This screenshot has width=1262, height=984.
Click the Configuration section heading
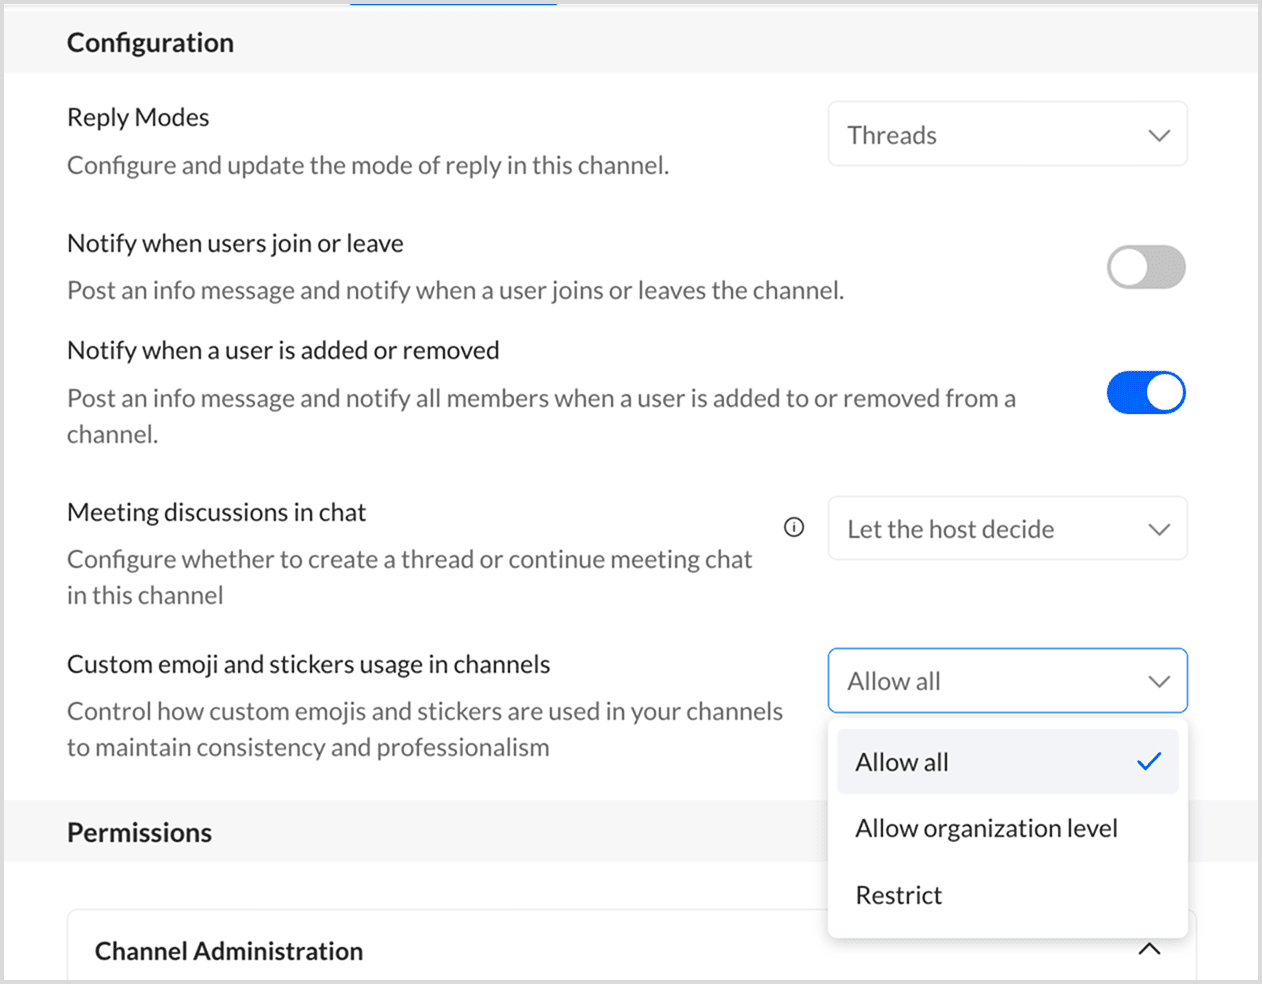150,43
